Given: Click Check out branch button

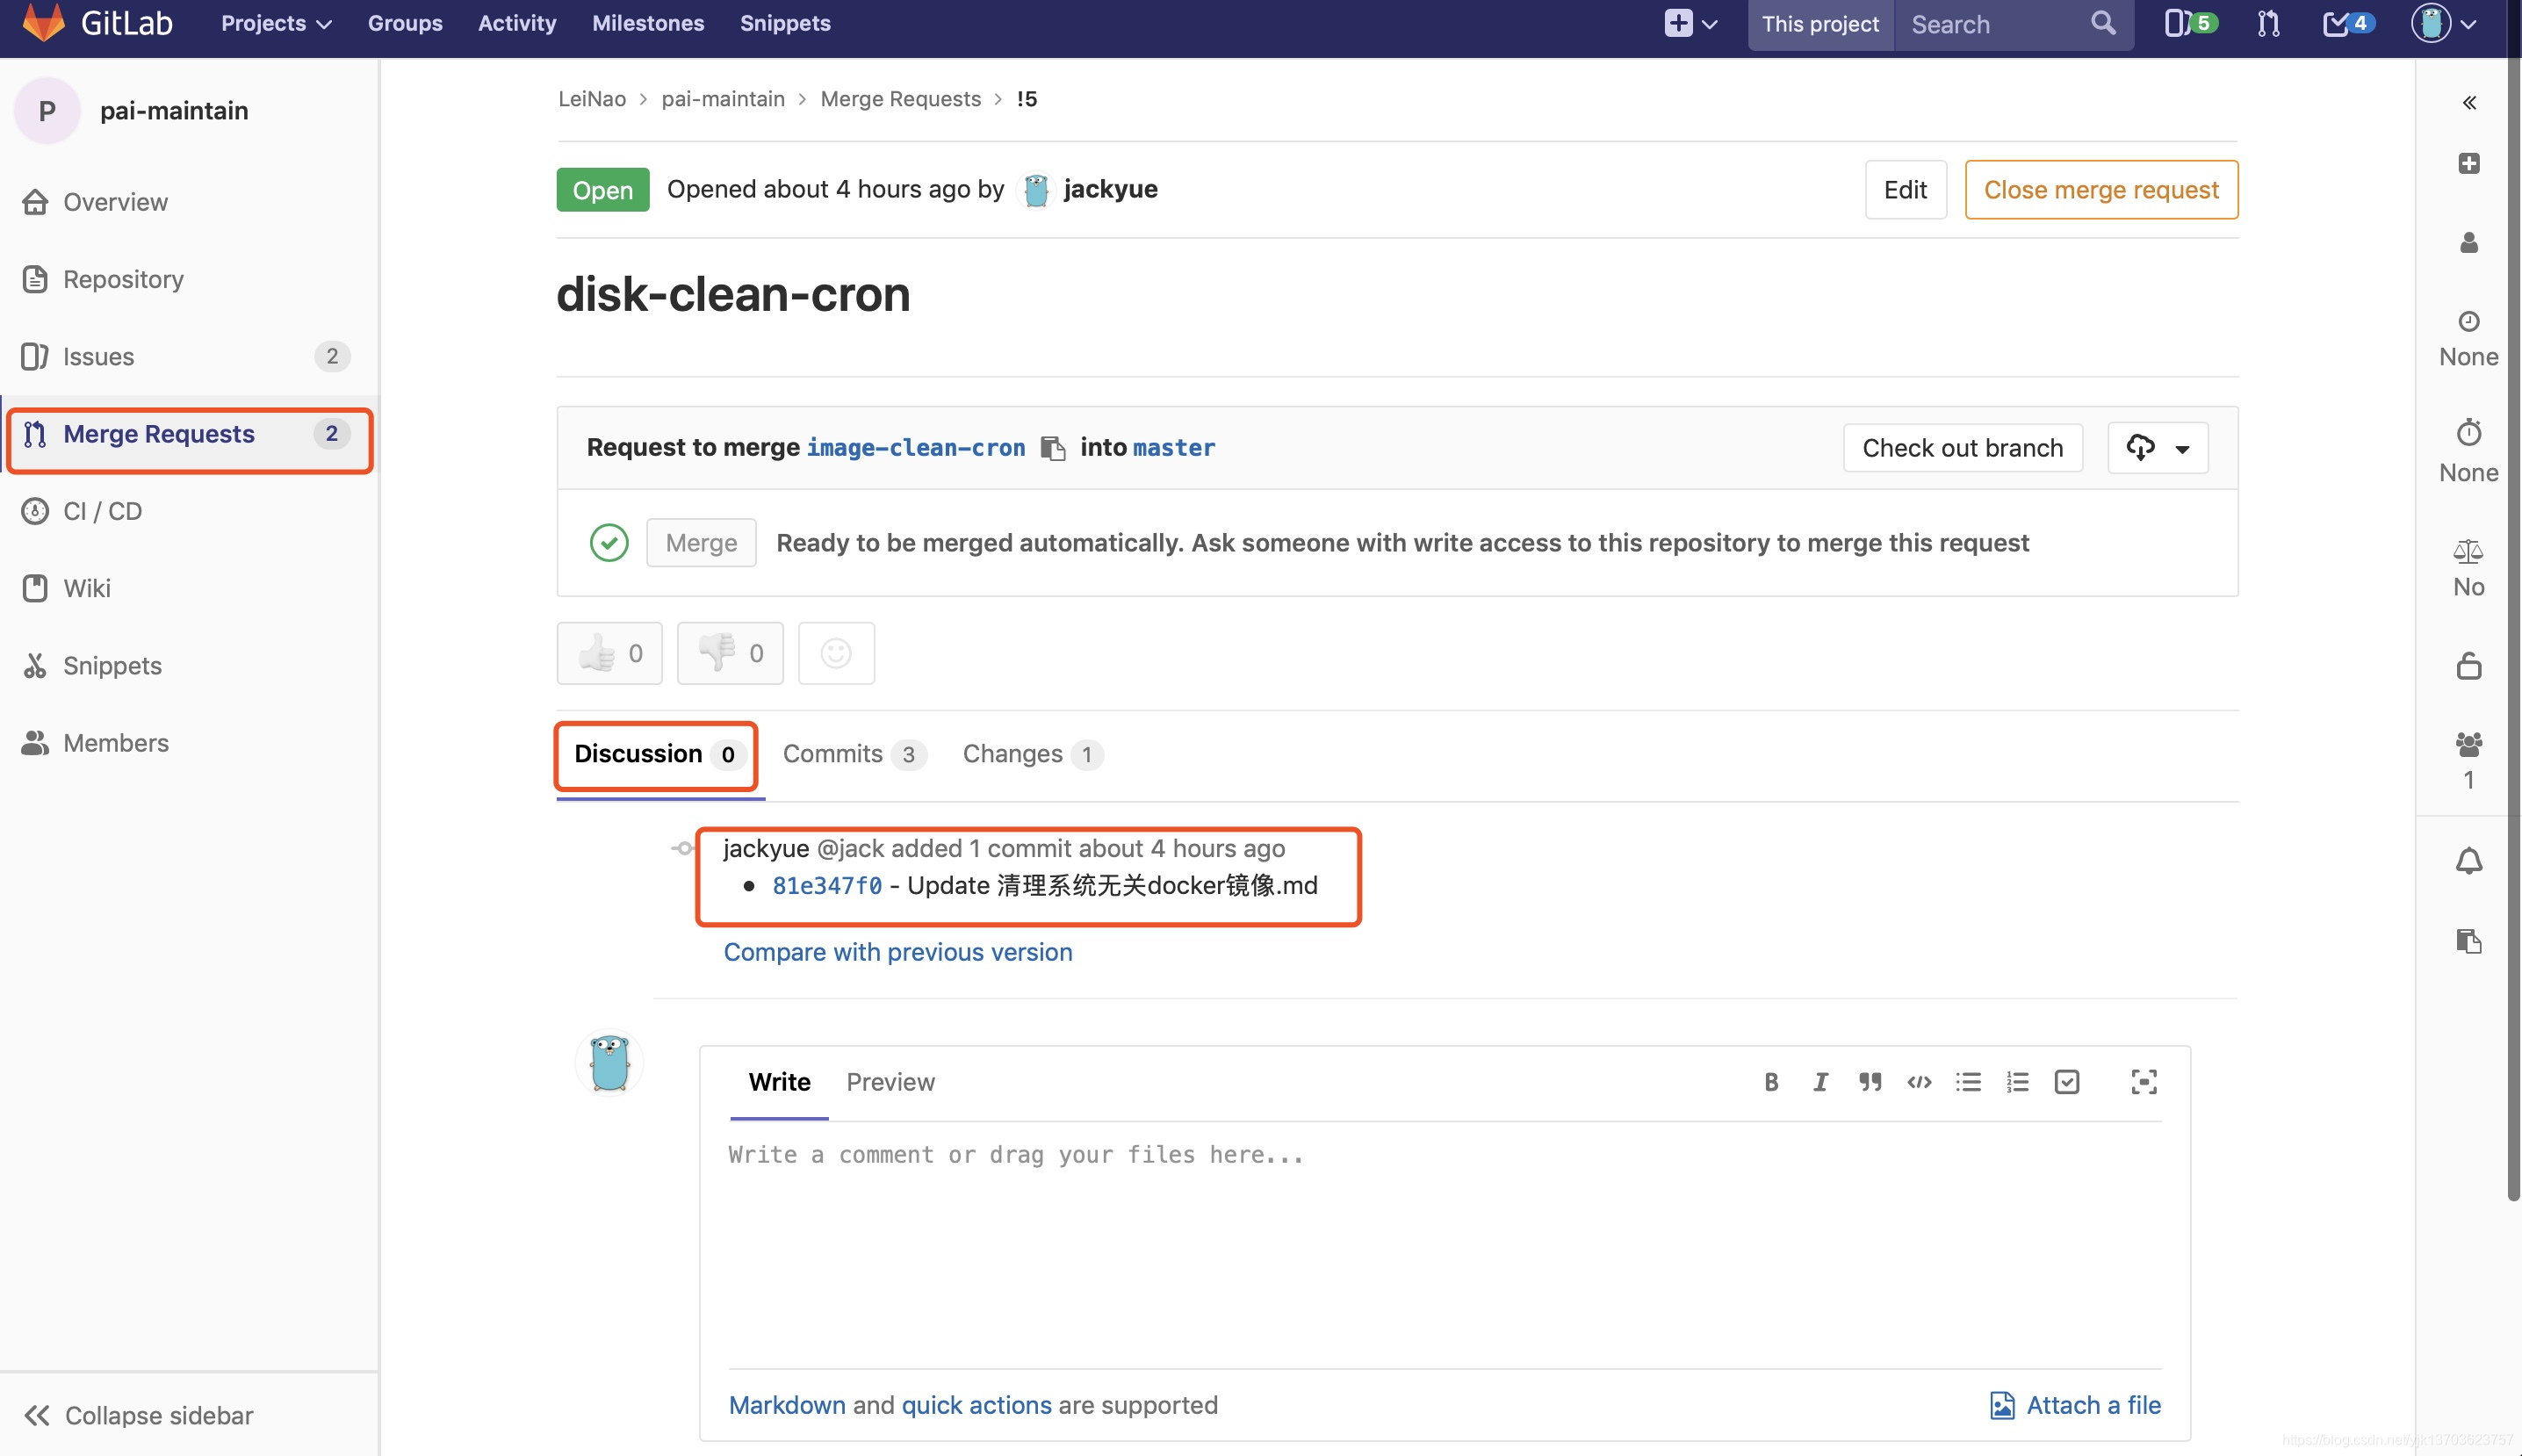Looking at the screenshot, I should [1963, 448].
